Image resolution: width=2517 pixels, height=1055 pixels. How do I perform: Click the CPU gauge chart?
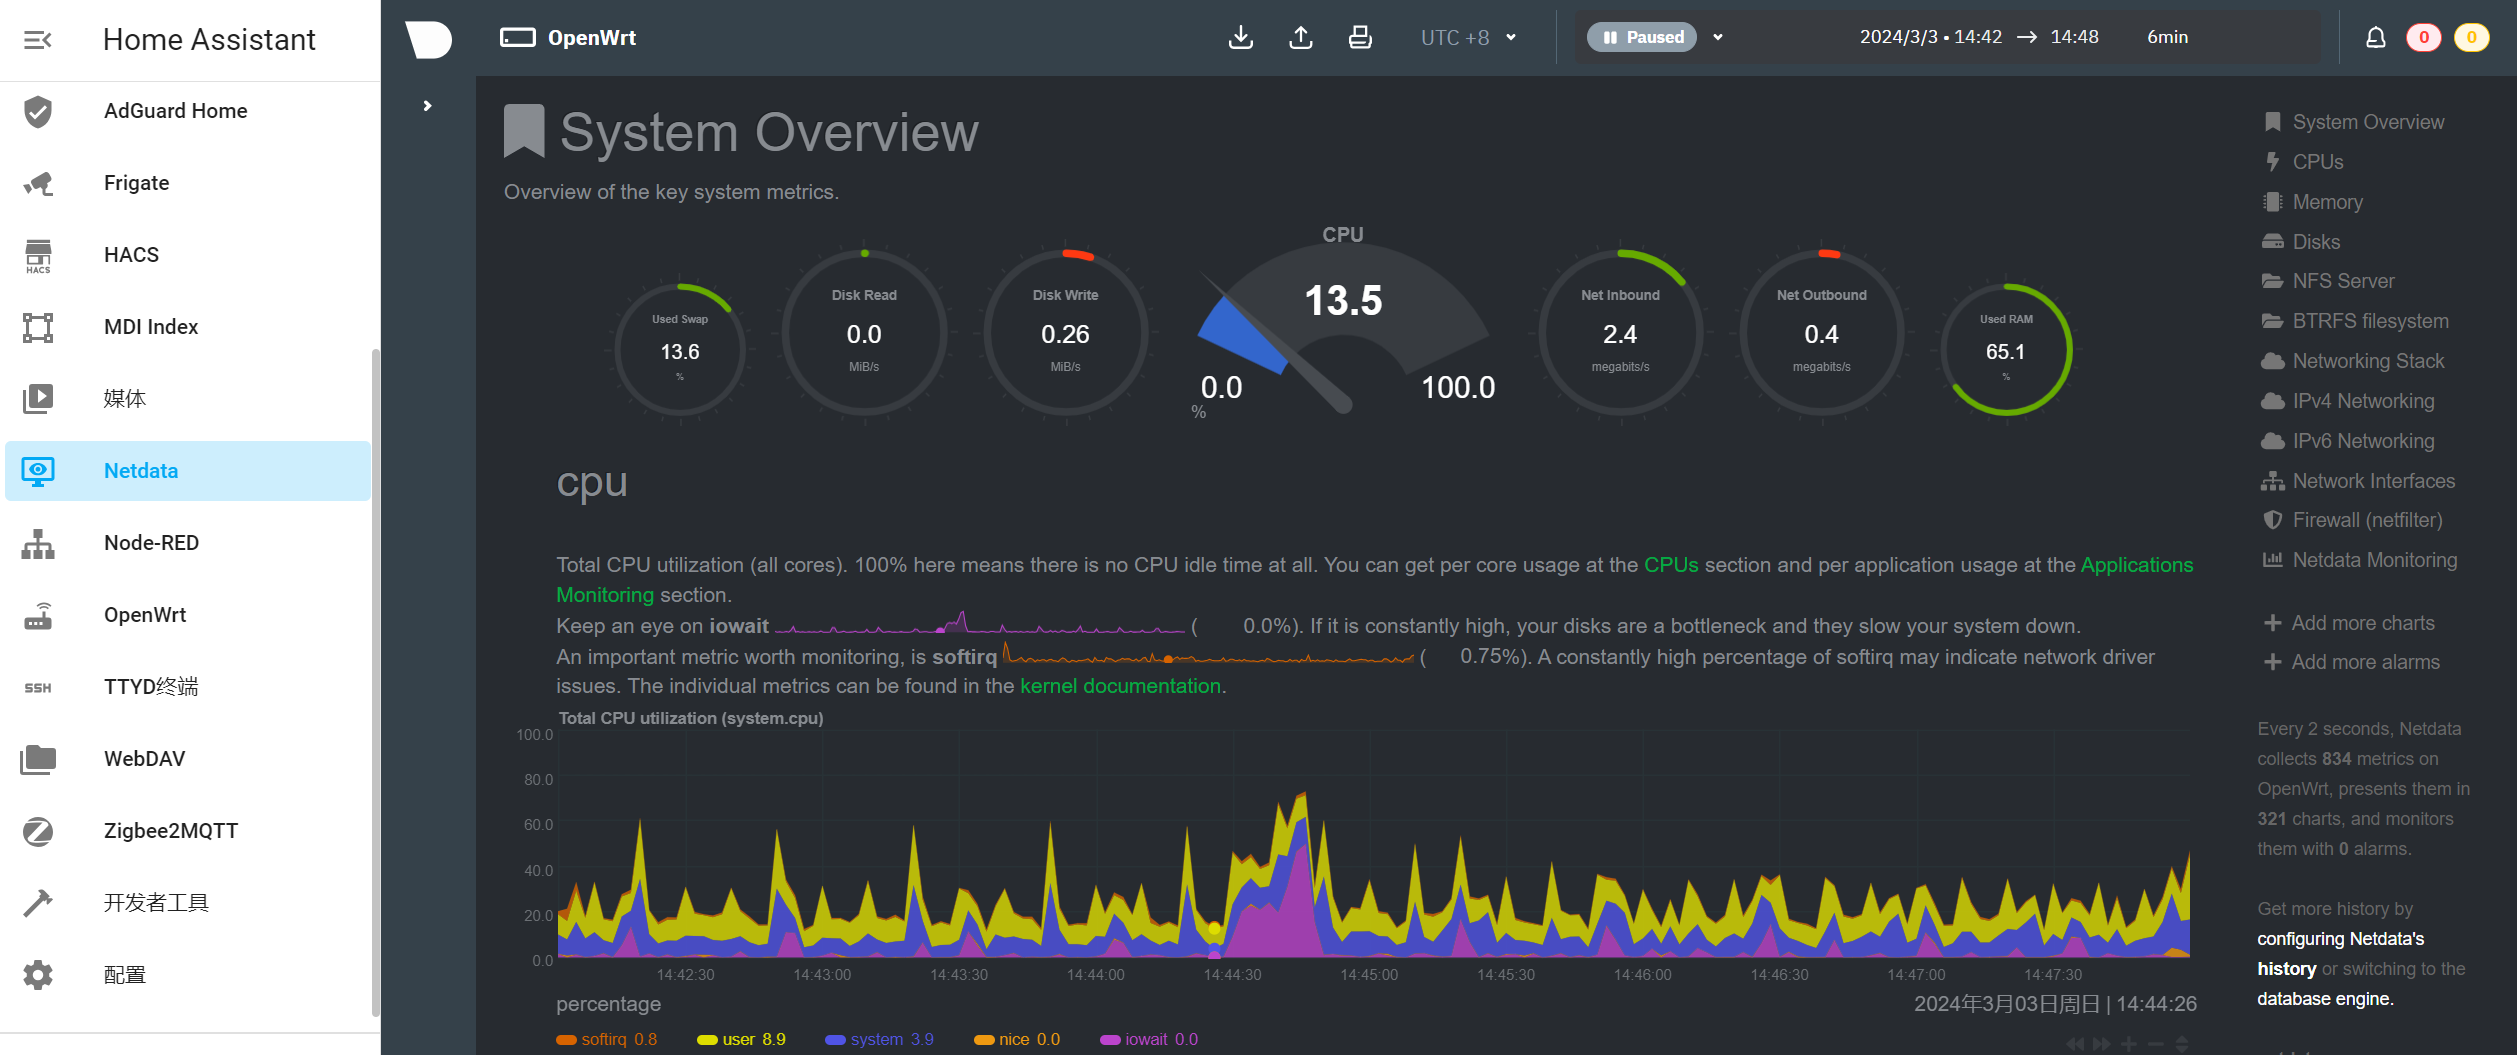1343,320
